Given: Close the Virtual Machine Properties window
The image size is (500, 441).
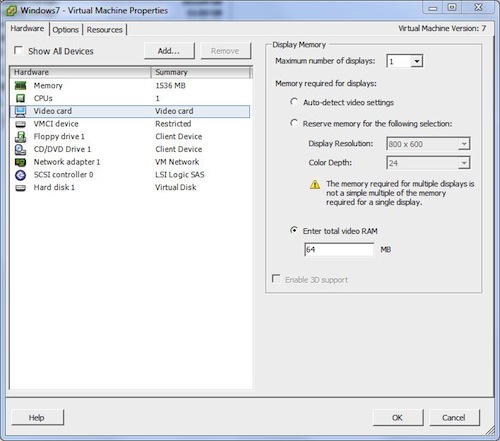Looking at the screenshot, I should pyautogui.click(x=478, y=7).
